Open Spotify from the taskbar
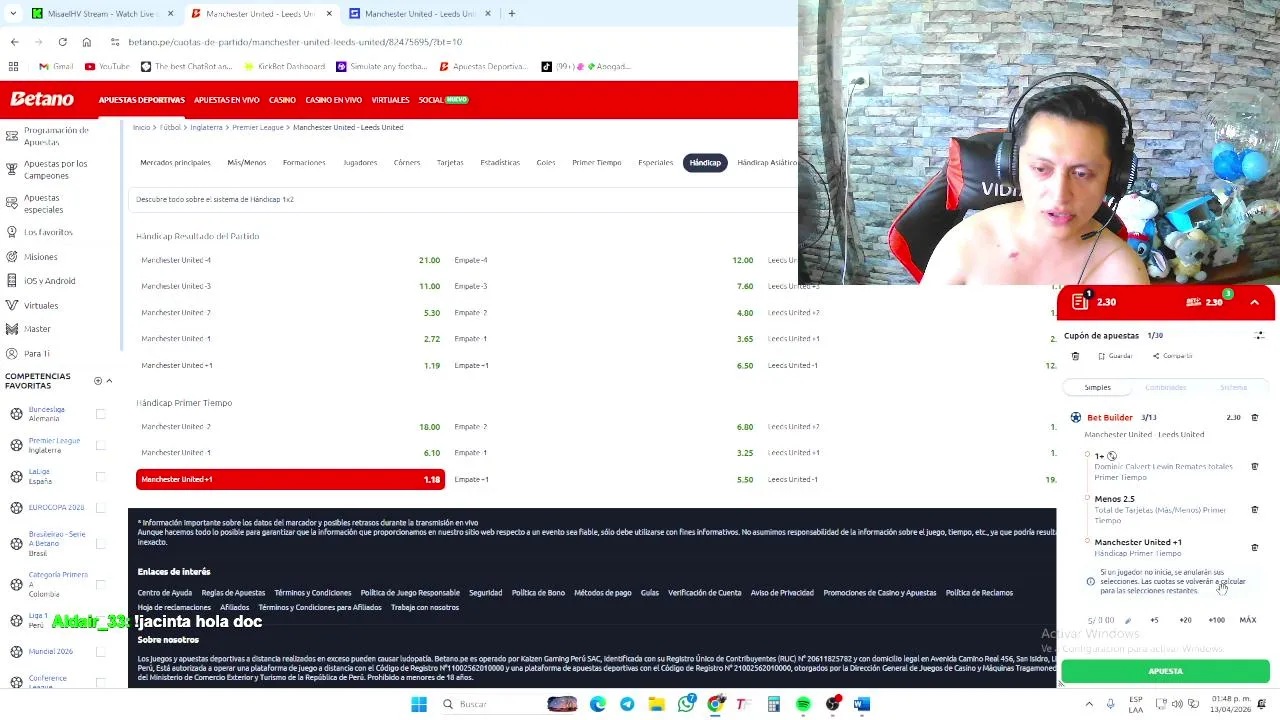1280x720 pixels. pyautogui.click(x=803, y=704)
